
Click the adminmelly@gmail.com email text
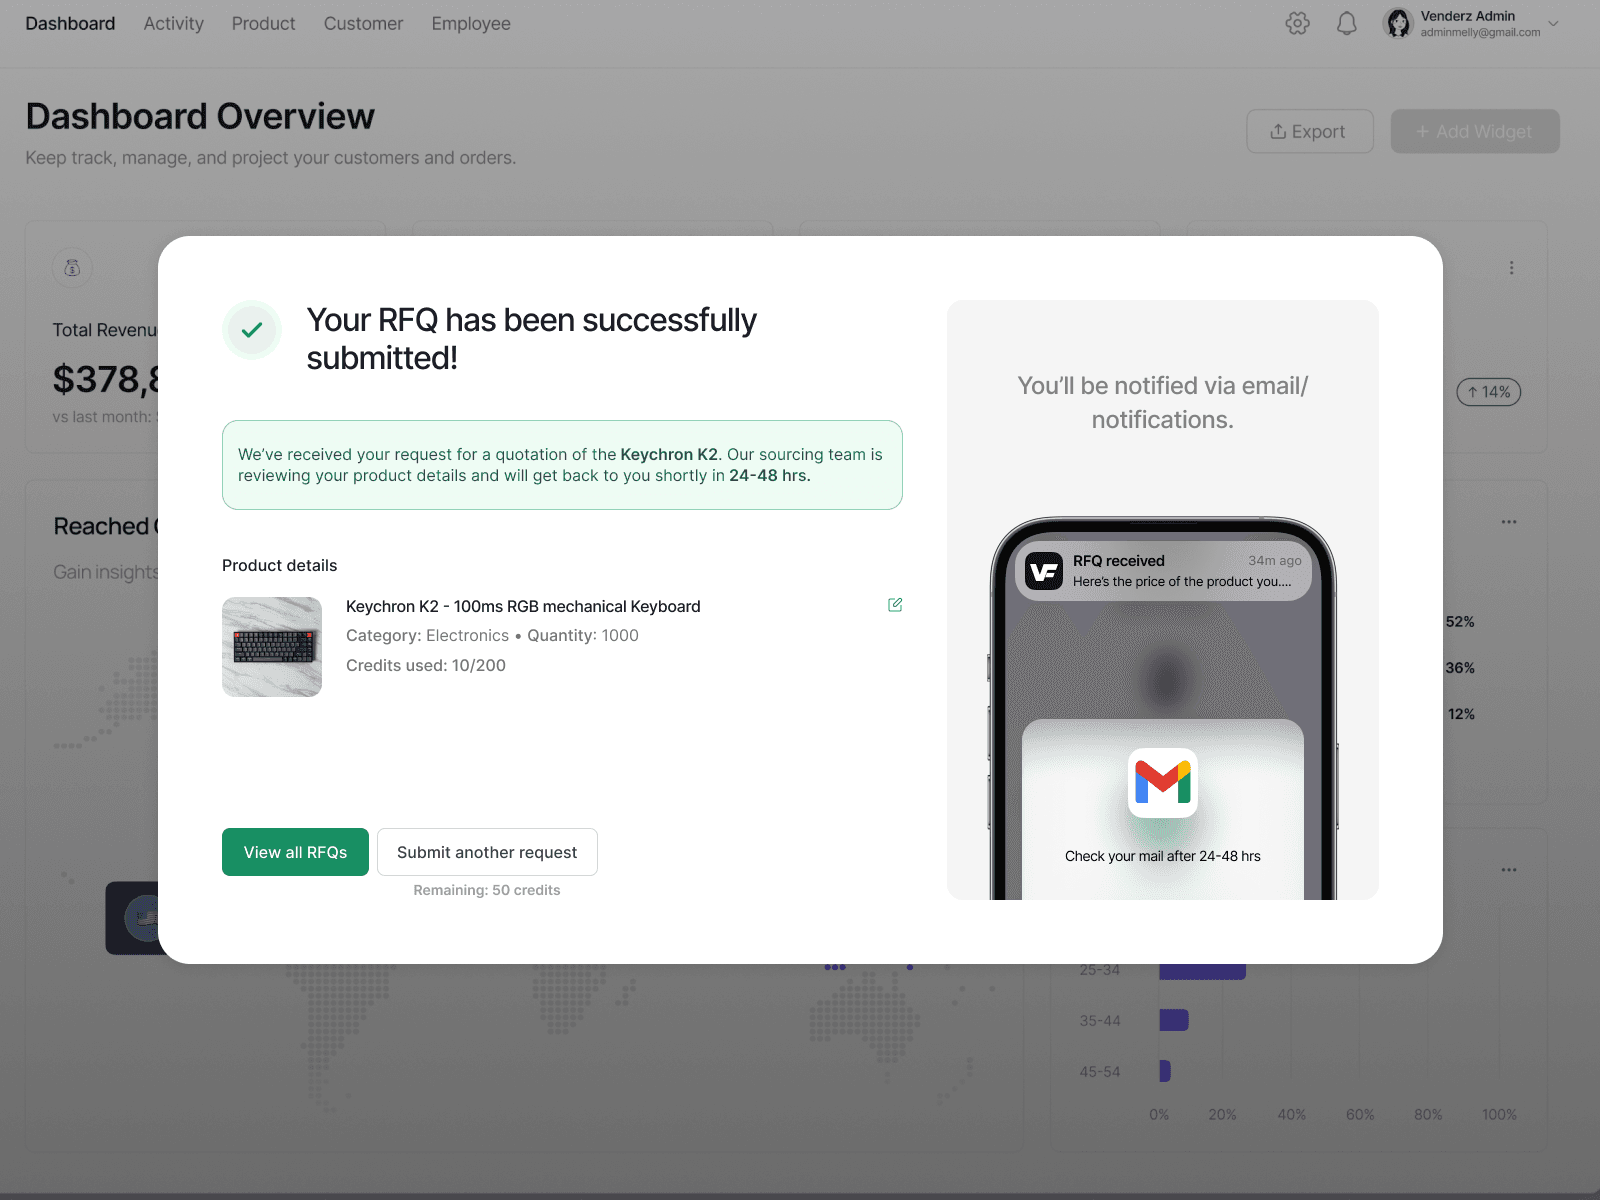click(1480, 32)
